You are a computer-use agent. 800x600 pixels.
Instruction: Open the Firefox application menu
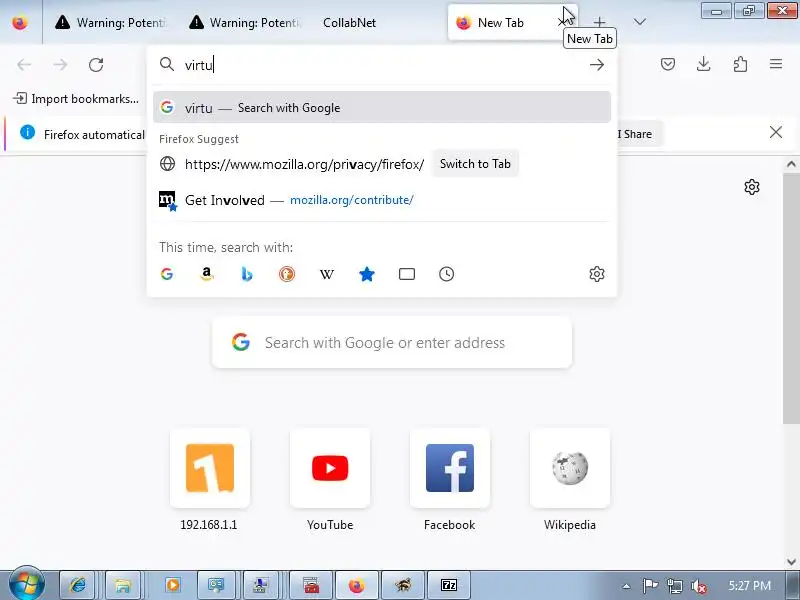tap(776, 64)
